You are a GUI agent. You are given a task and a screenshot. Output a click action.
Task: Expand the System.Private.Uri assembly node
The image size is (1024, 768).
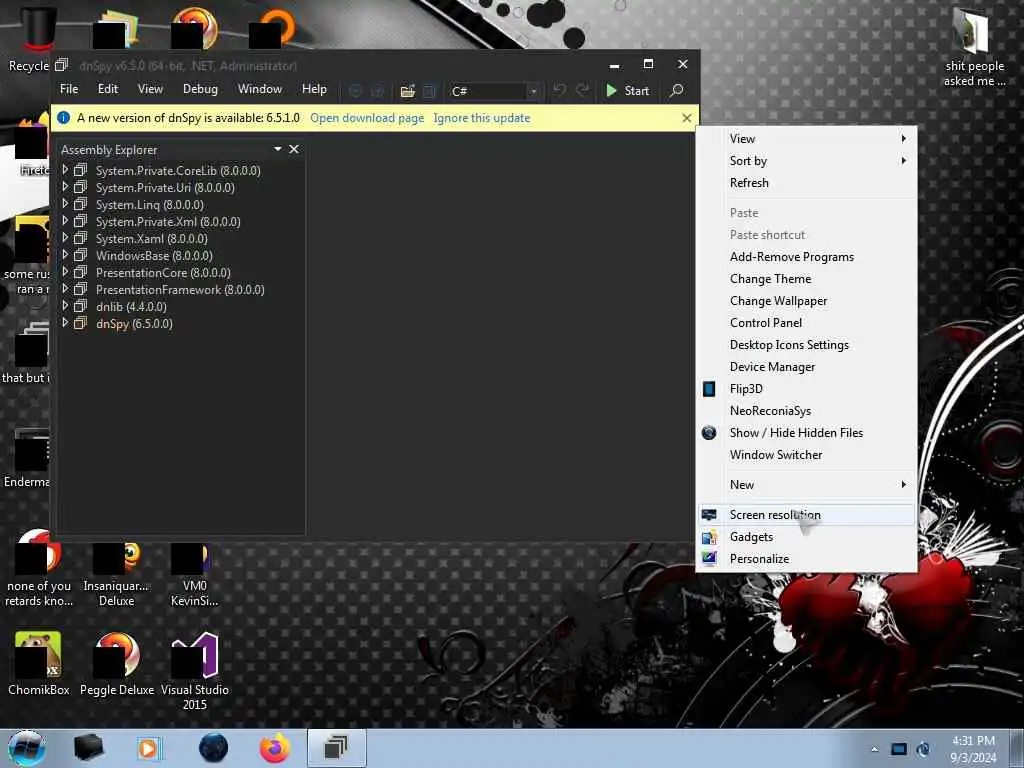tap(65, 187)
